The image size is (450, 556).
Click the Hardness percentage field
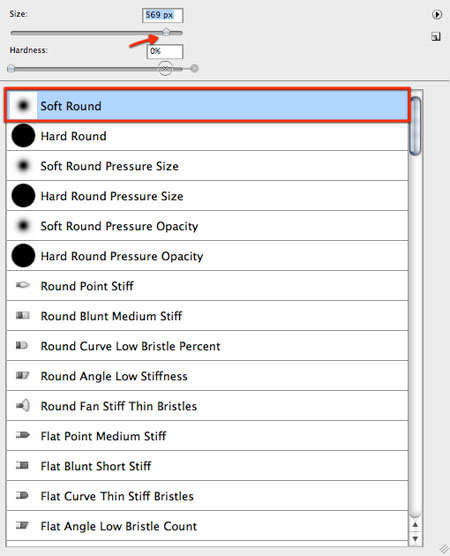(165, 51)
